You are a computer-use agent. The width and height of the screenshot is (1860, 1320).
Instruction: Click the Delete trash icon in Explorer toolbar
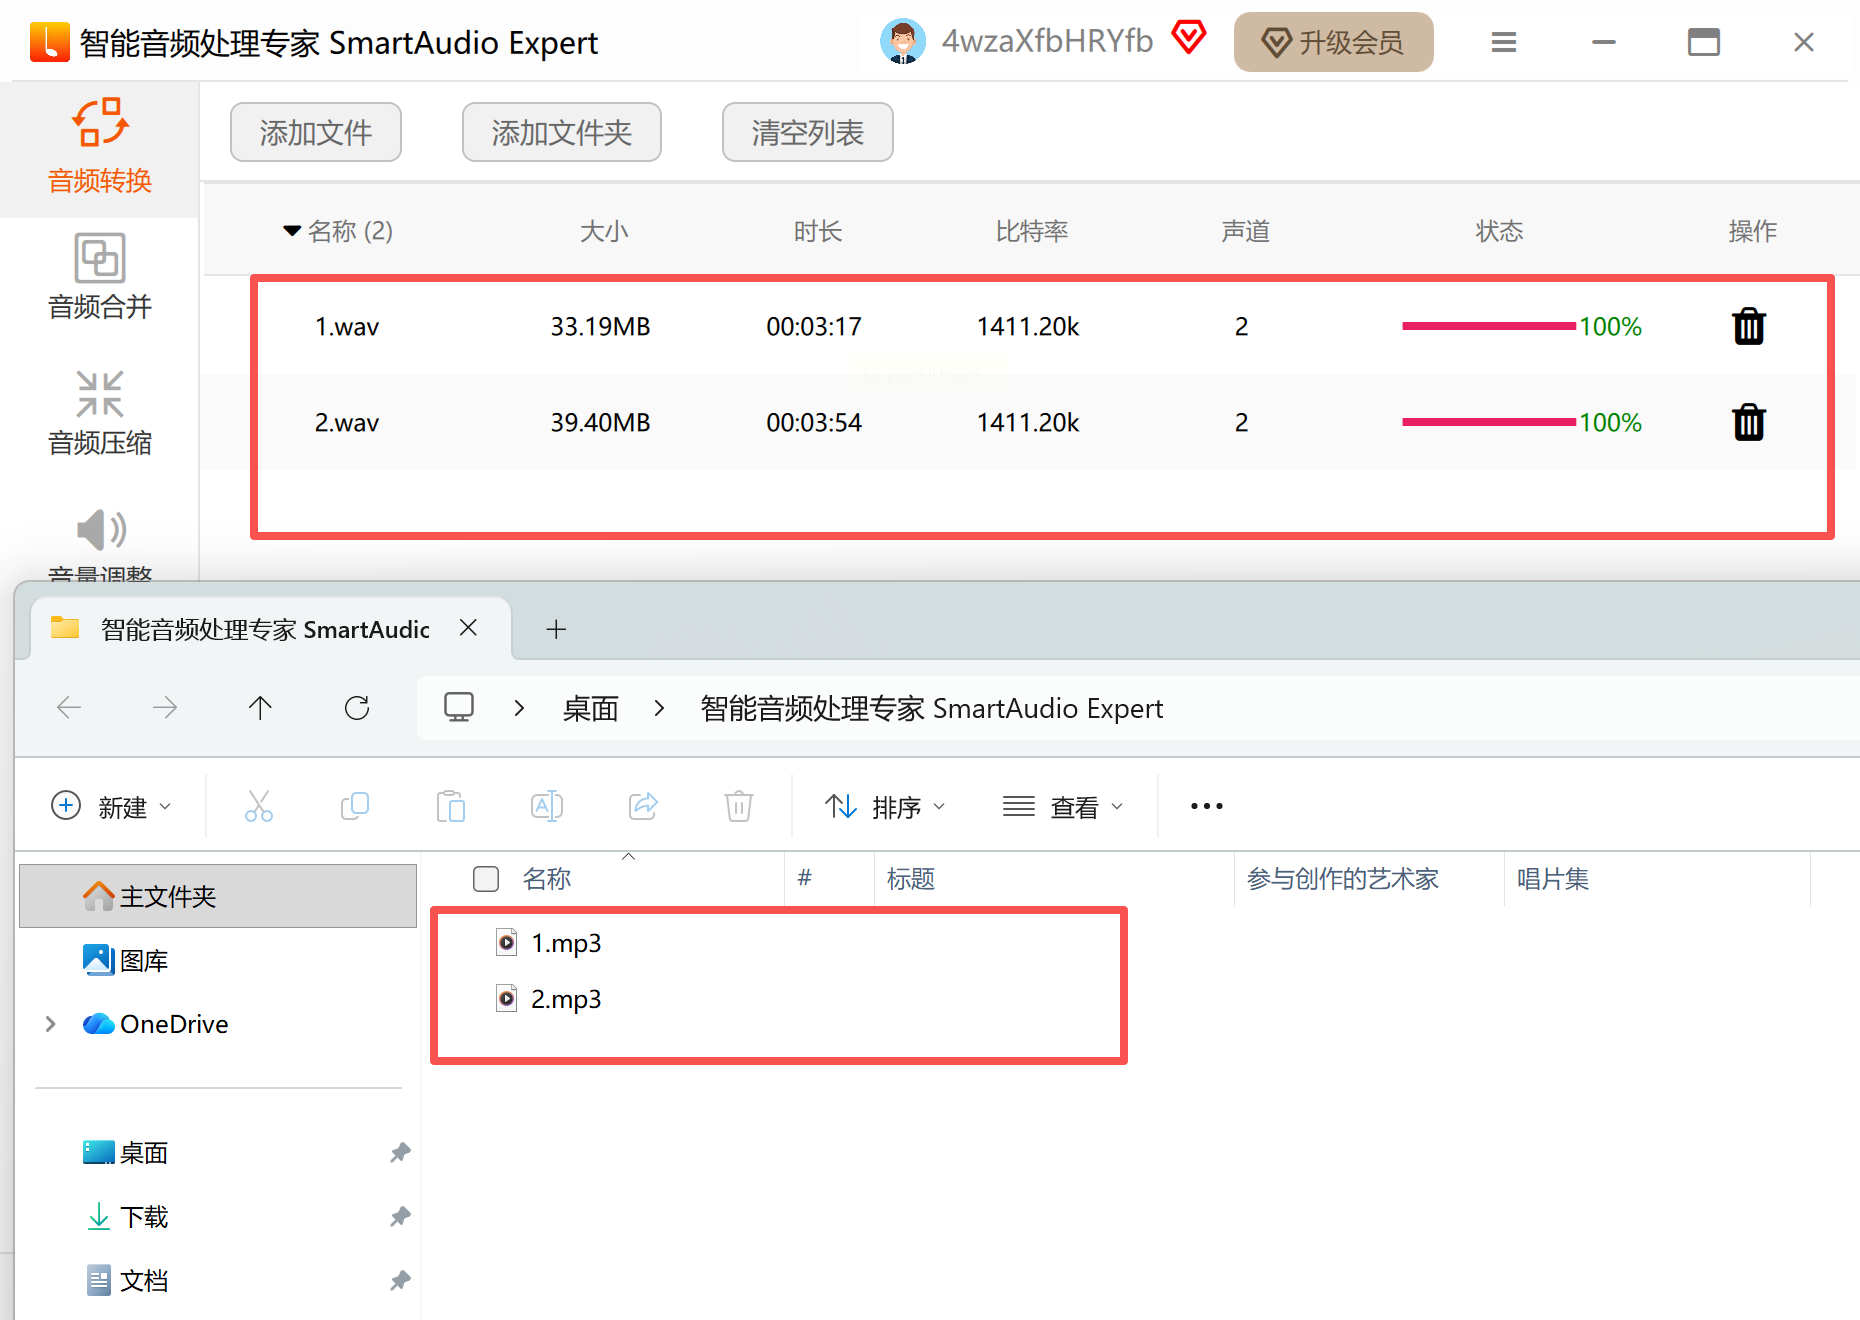click(x=739, y=806)
